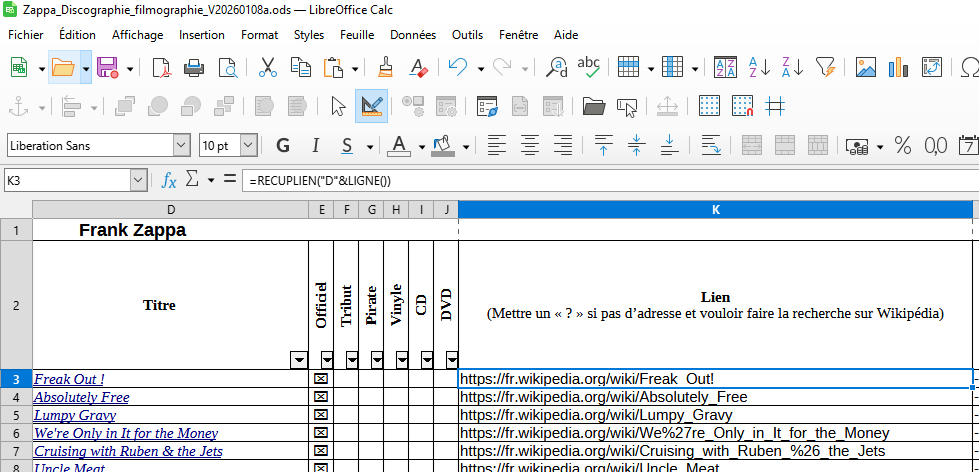Open the Font Size dropdown
Viewport: 979px width, 472px height.
248,145
